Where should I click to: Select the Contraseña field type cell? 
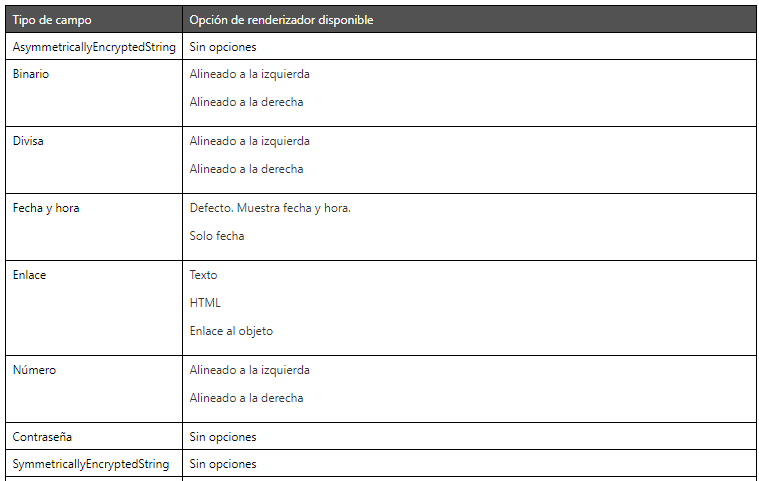(42, 437)
